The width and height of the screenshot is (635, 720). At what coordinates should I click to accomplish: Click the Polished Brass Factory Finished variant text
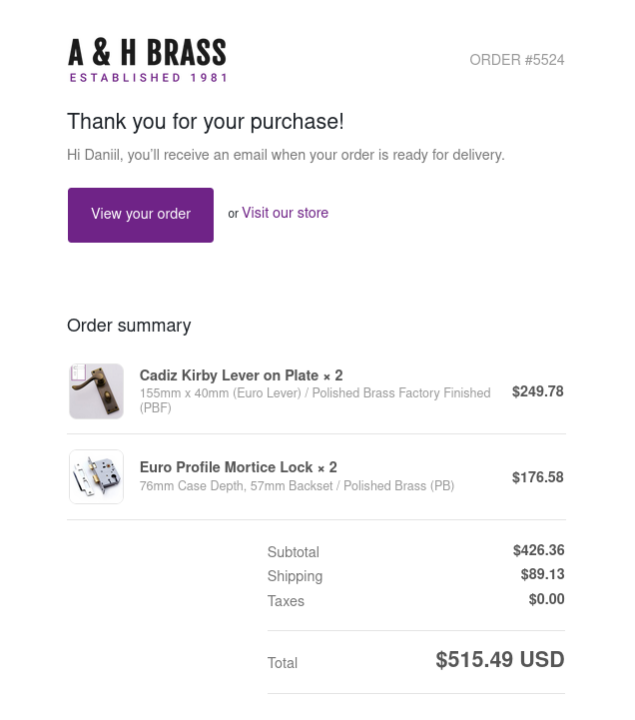(x=401, y=393)
